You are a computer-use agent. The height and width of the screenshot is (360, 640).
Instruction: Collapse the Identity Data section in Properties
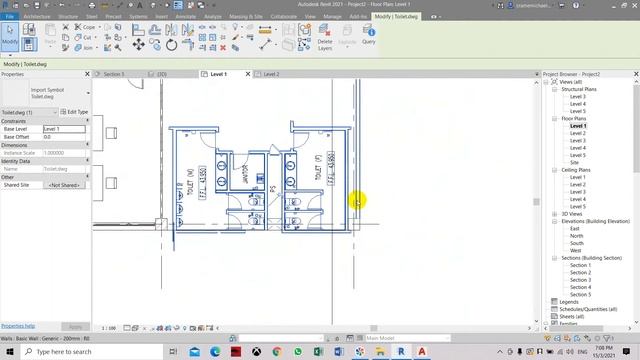(87, 161)
